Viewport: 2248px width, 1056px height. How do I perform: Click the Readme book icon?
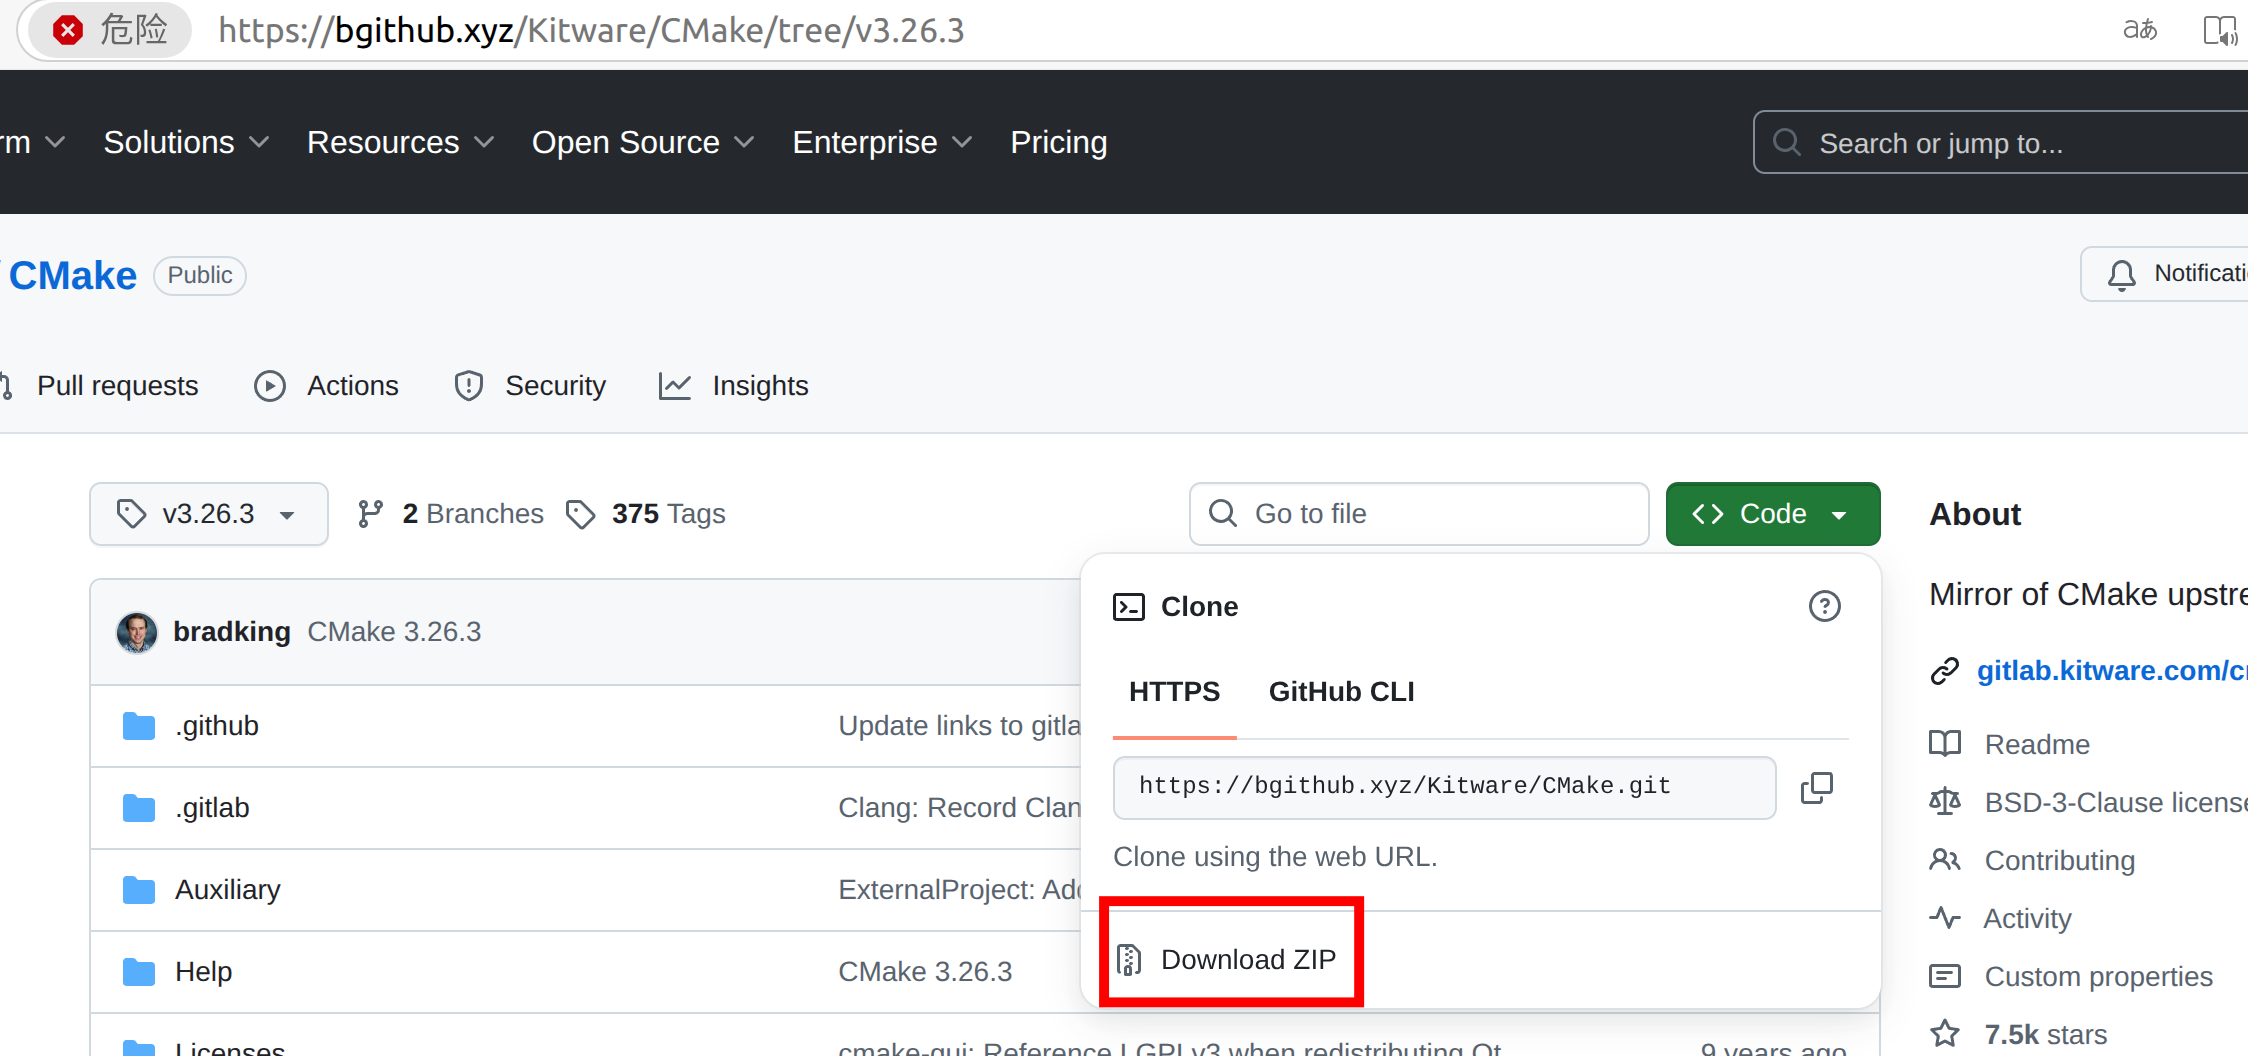click(x=1945, y=744)
